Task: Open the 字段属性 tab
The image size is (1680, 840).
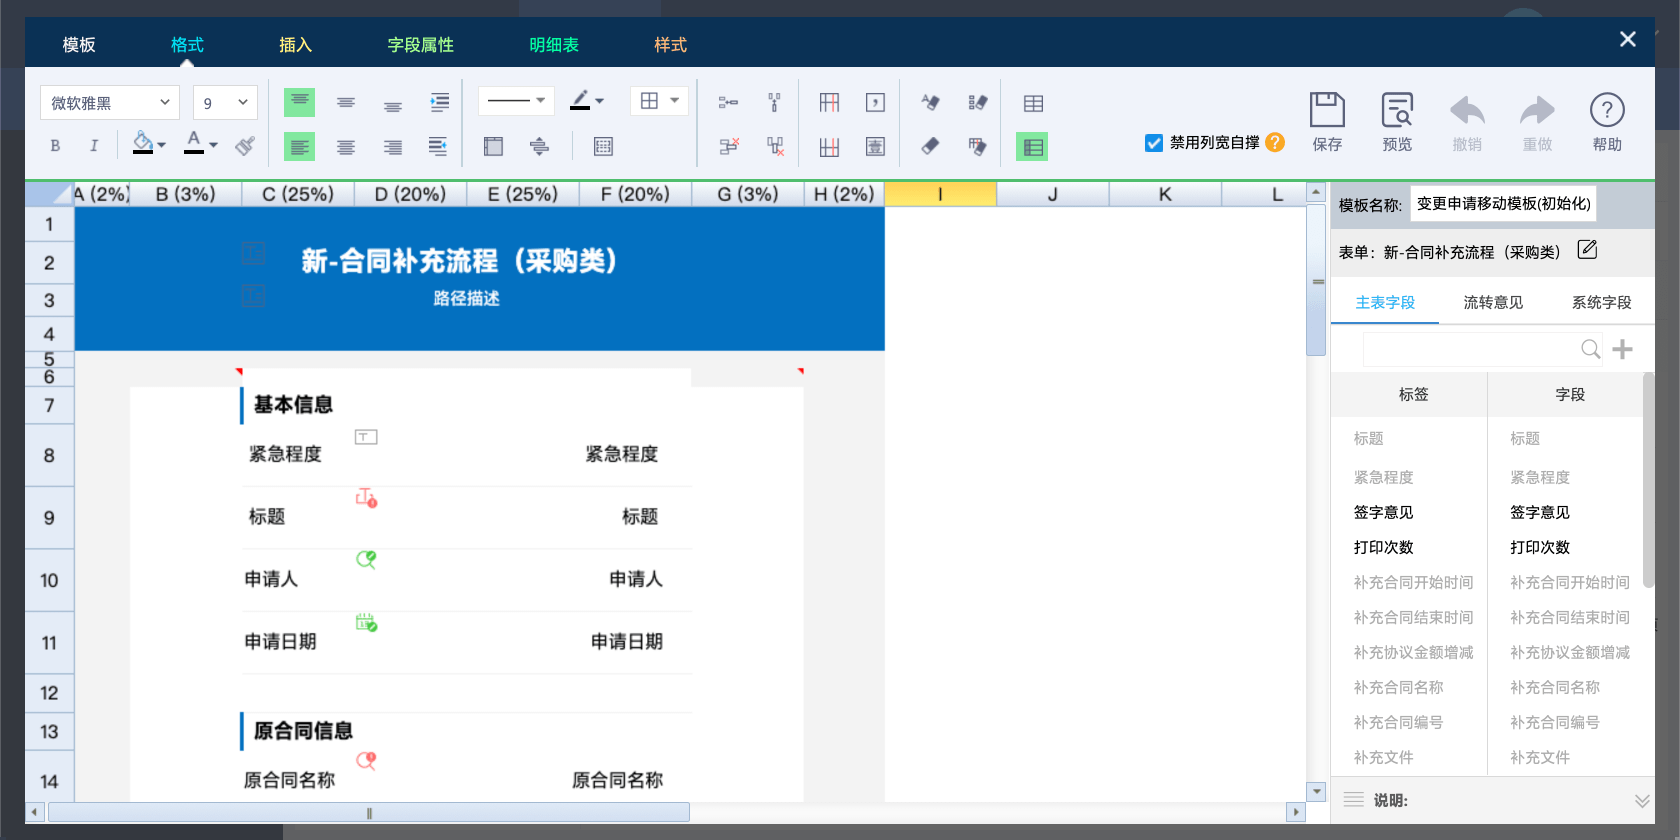Action: 420,44
